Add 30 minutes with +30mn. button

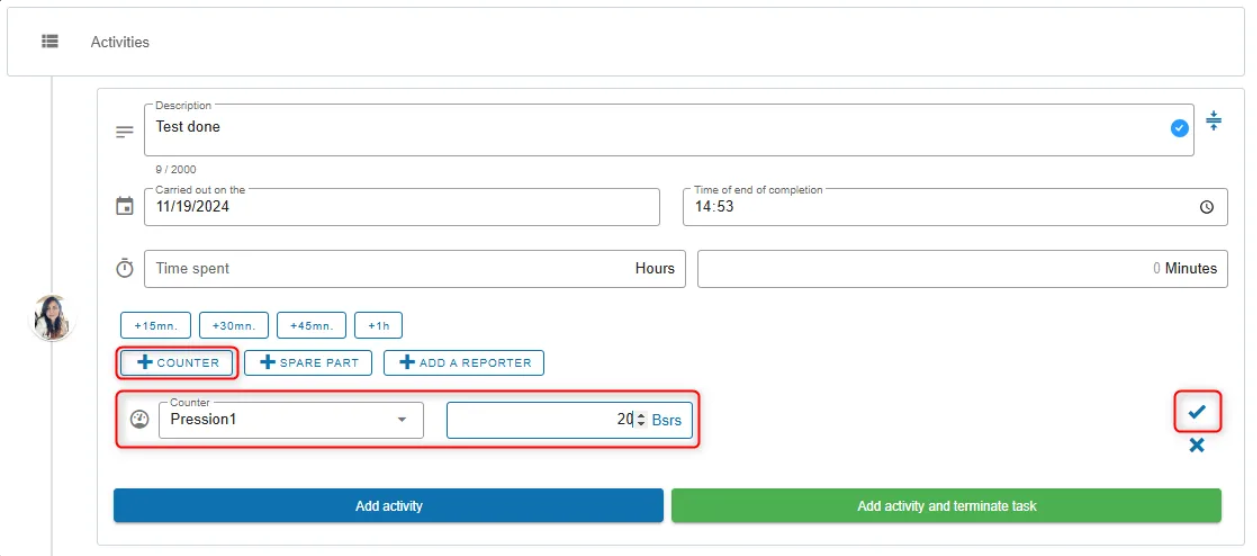click(234, 325)
